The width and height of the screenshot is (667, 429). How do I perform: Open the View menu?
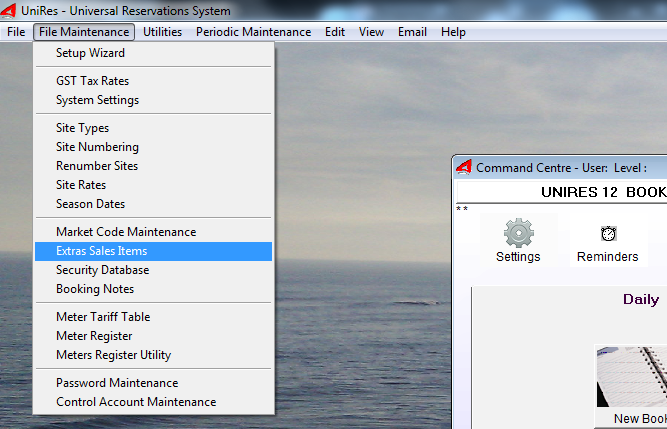coord(371,32)
